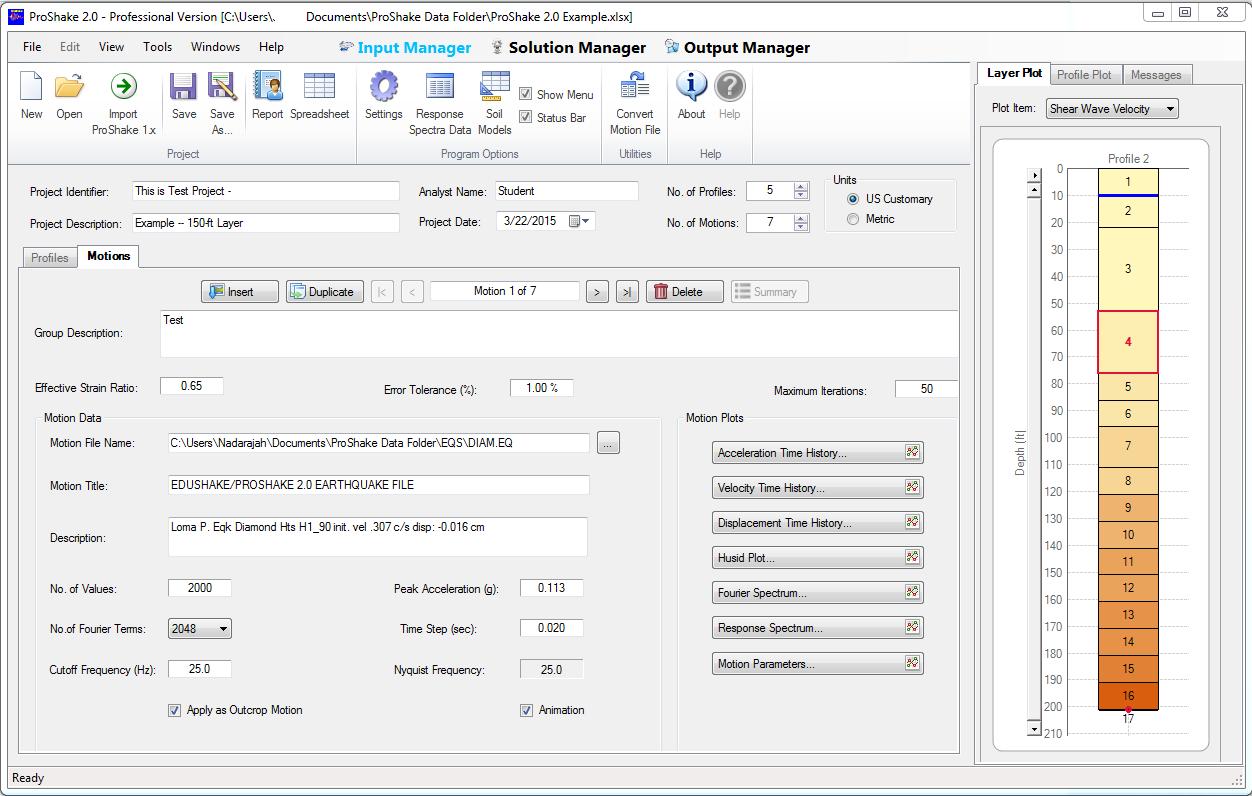This screenshot has width=1252, height=796.
Task: Click the Analyst Name field
Action: pyautogui.click(x=567, y=191)
